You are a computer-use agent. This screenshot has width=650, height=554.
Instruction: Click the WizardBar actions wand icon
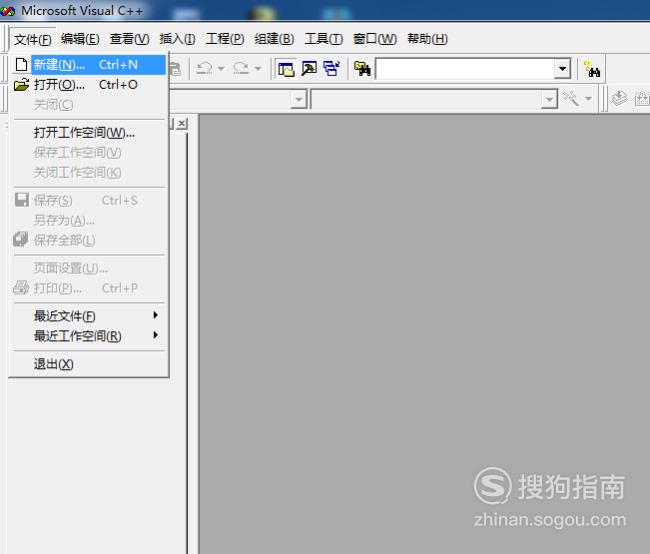[x=571, y=99]
